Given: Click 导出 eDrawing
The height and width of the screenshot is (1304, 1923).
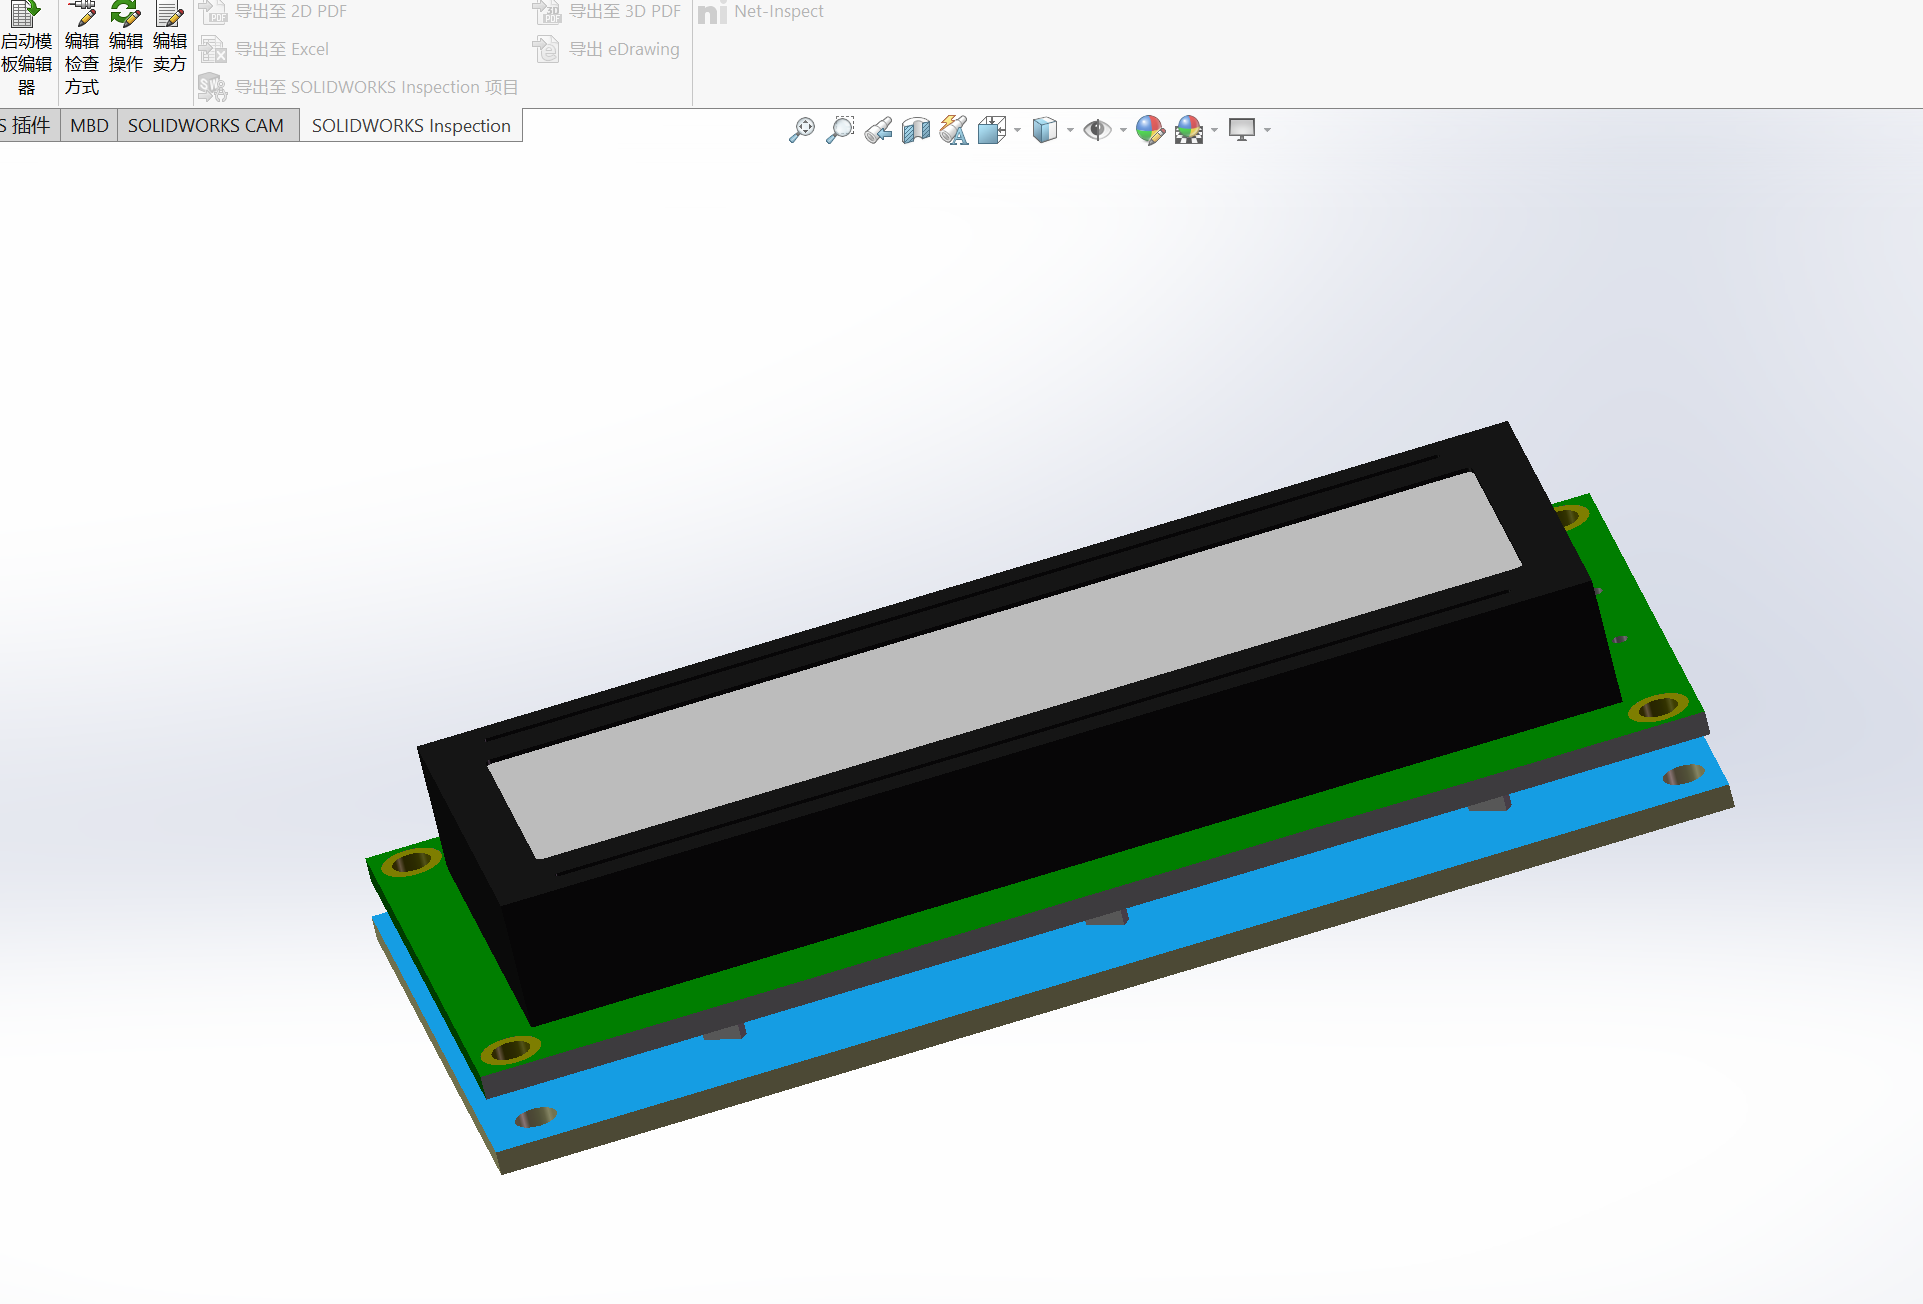Looking at the screenshot, I should pyautogui.click(x=606, y=49).
